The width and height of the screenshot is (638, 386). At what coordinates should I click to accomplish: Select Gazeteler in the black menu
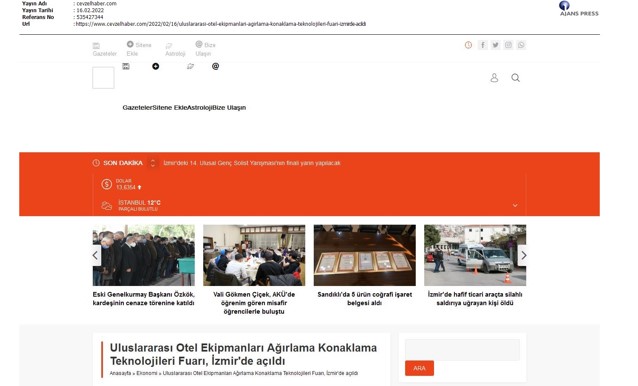138,108
